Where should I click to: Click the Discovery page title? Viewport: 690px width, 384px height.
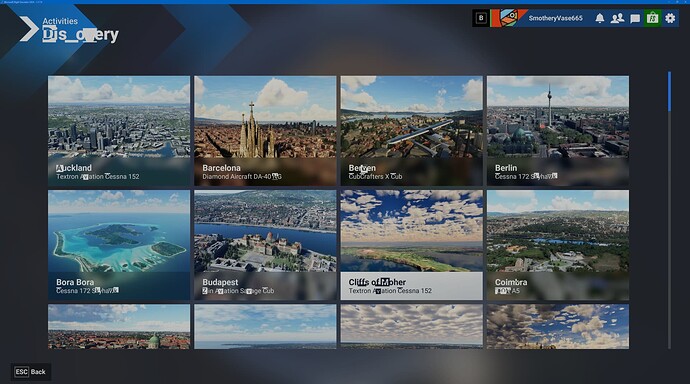pos(81,35)
